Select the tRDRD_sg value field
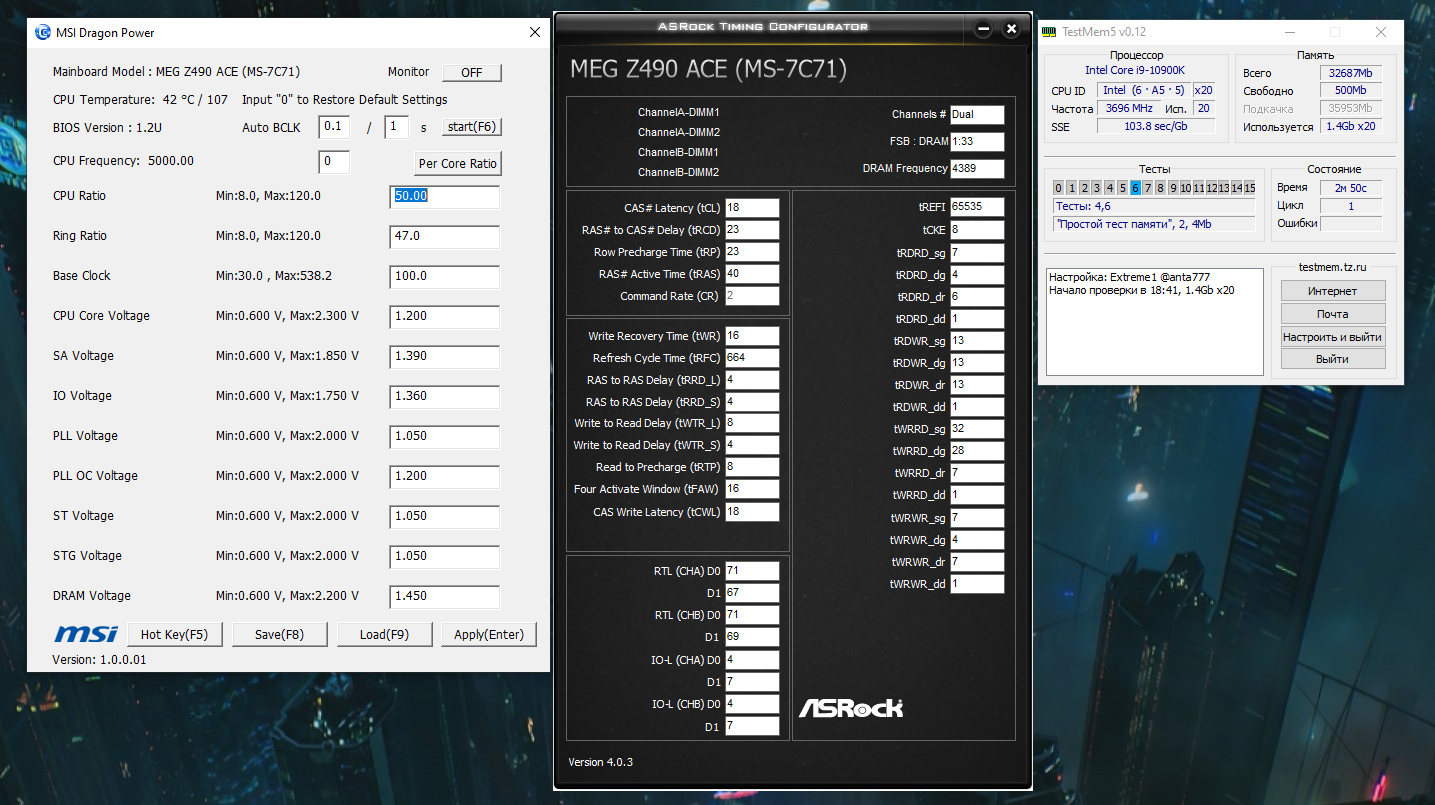 tap(977, 253)
